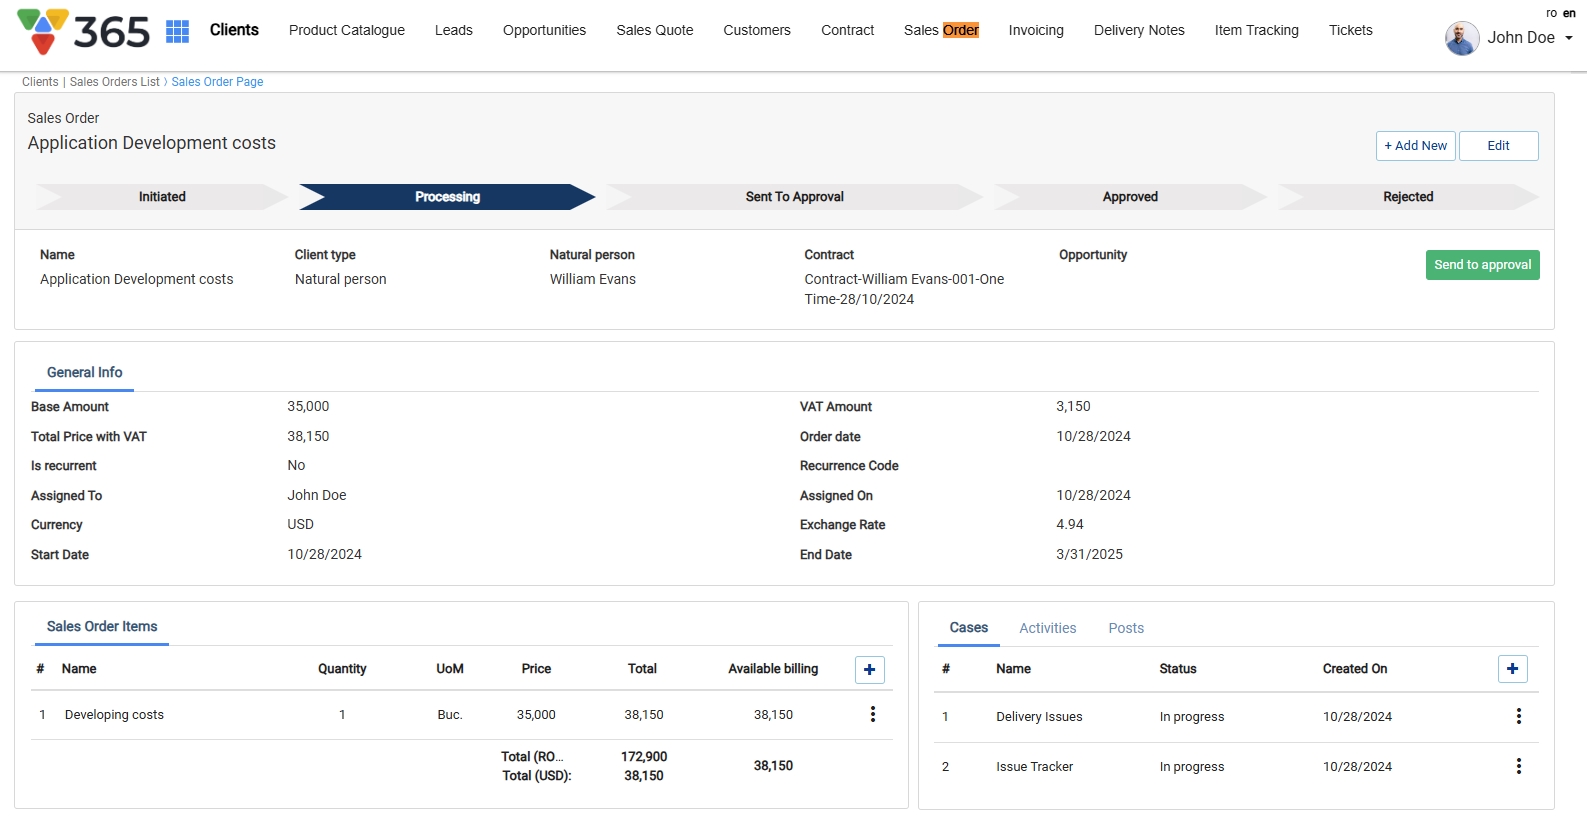Open Issue Tracker case options menu

(x=1518, y=766)
